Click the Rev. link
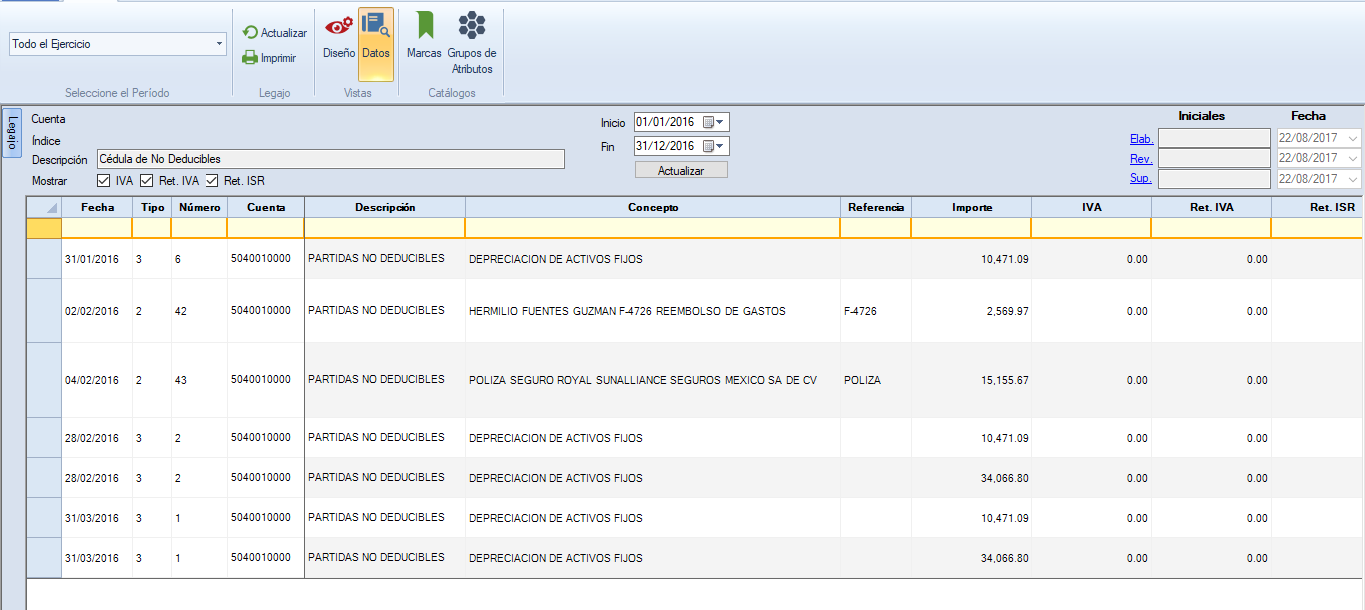The height and width of the screenshot is (610, 1365). tap(1141, 159)
